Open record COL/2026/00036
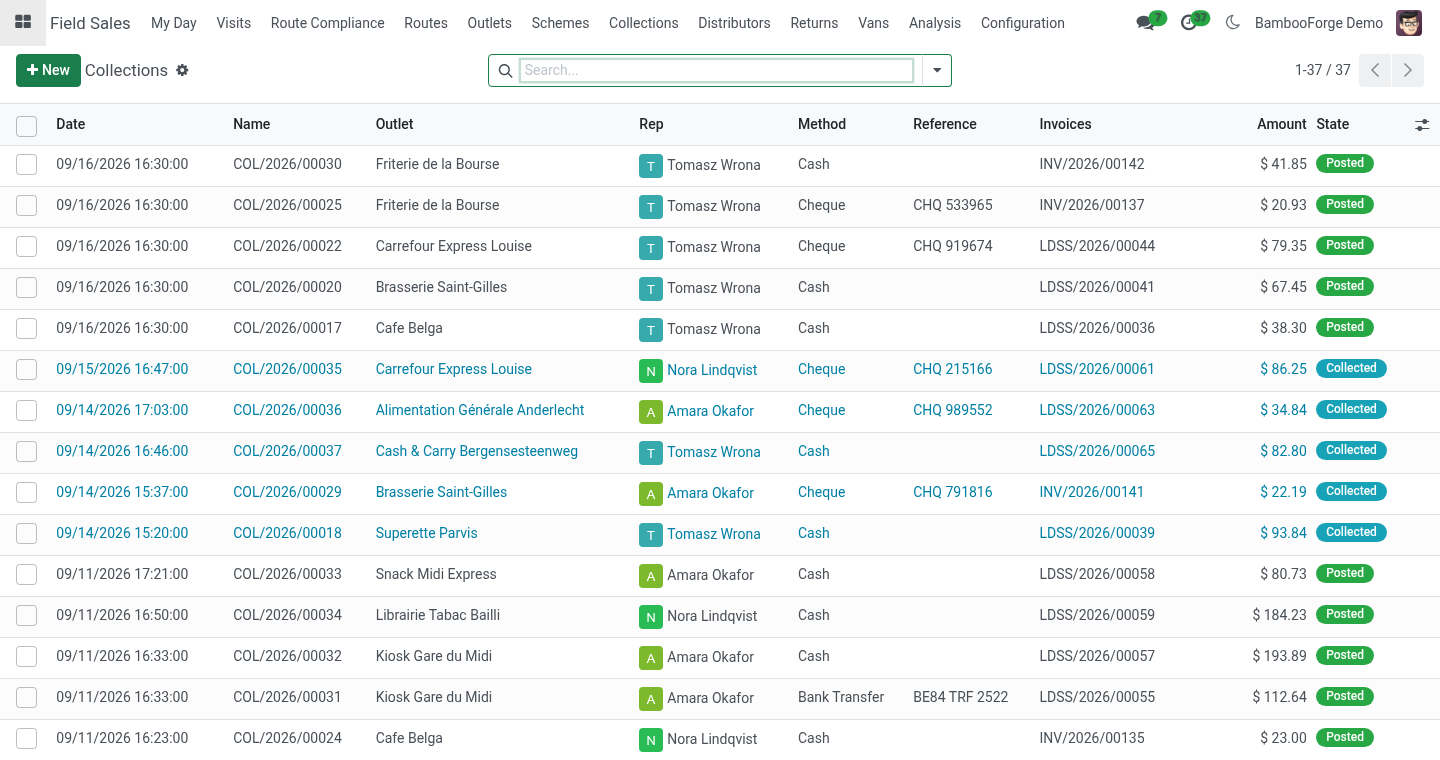The width and height of the screenshot is (1440, 760). 288,410
